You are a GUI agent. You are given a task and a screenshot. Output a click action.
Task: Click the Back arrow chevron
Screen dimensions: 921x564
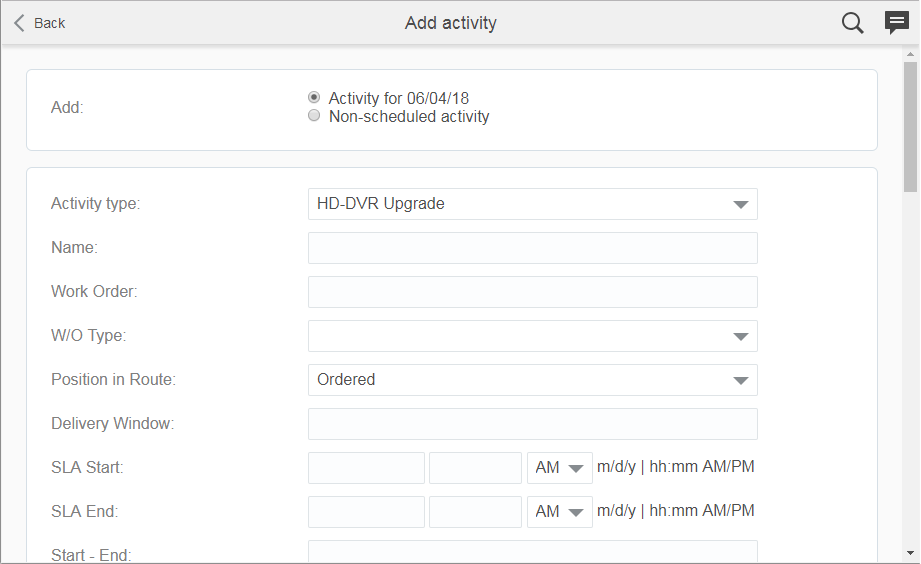click(20, 23)
